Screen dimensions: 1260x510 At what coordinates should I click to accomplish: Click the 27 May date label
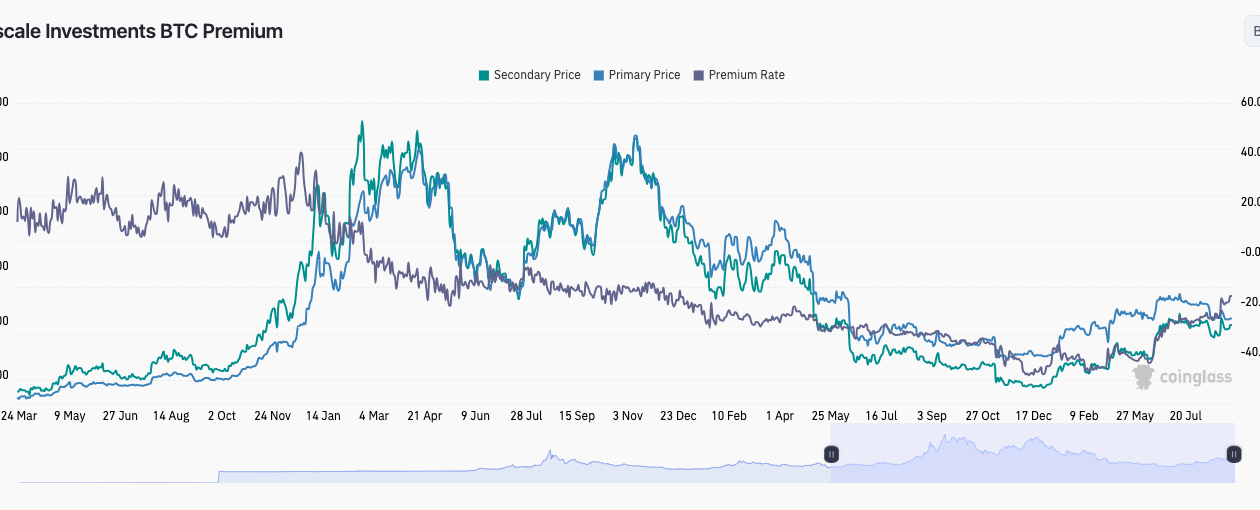(1134, 415)
